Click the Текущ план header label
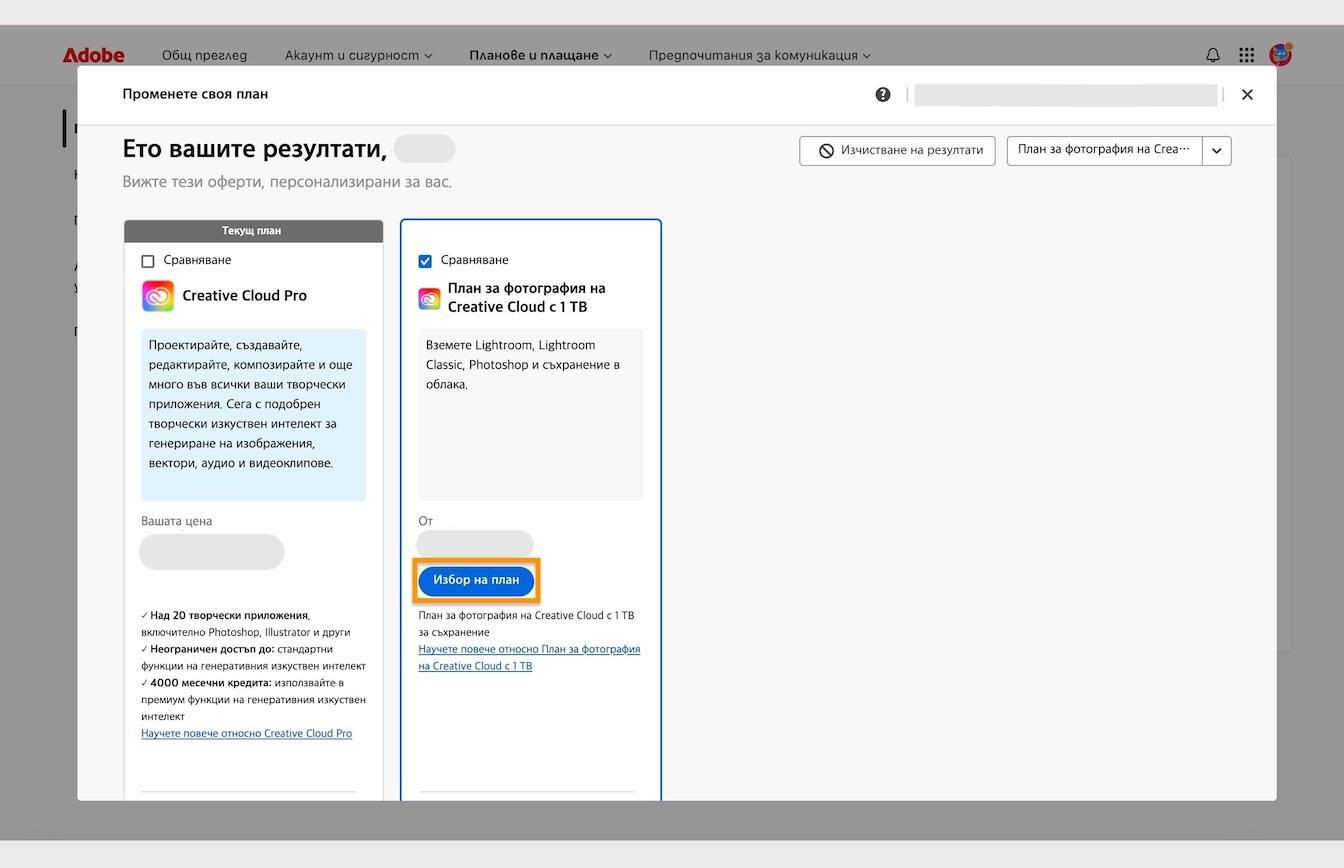 (251, 231)
